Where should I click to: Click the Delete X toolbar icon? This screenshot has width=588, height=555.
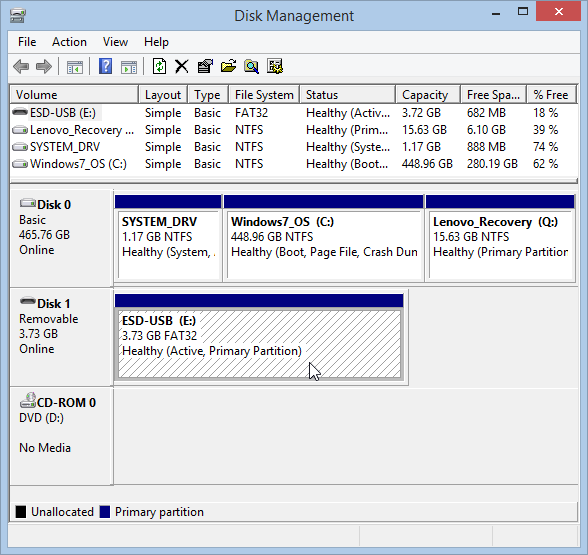pos(182,67)
